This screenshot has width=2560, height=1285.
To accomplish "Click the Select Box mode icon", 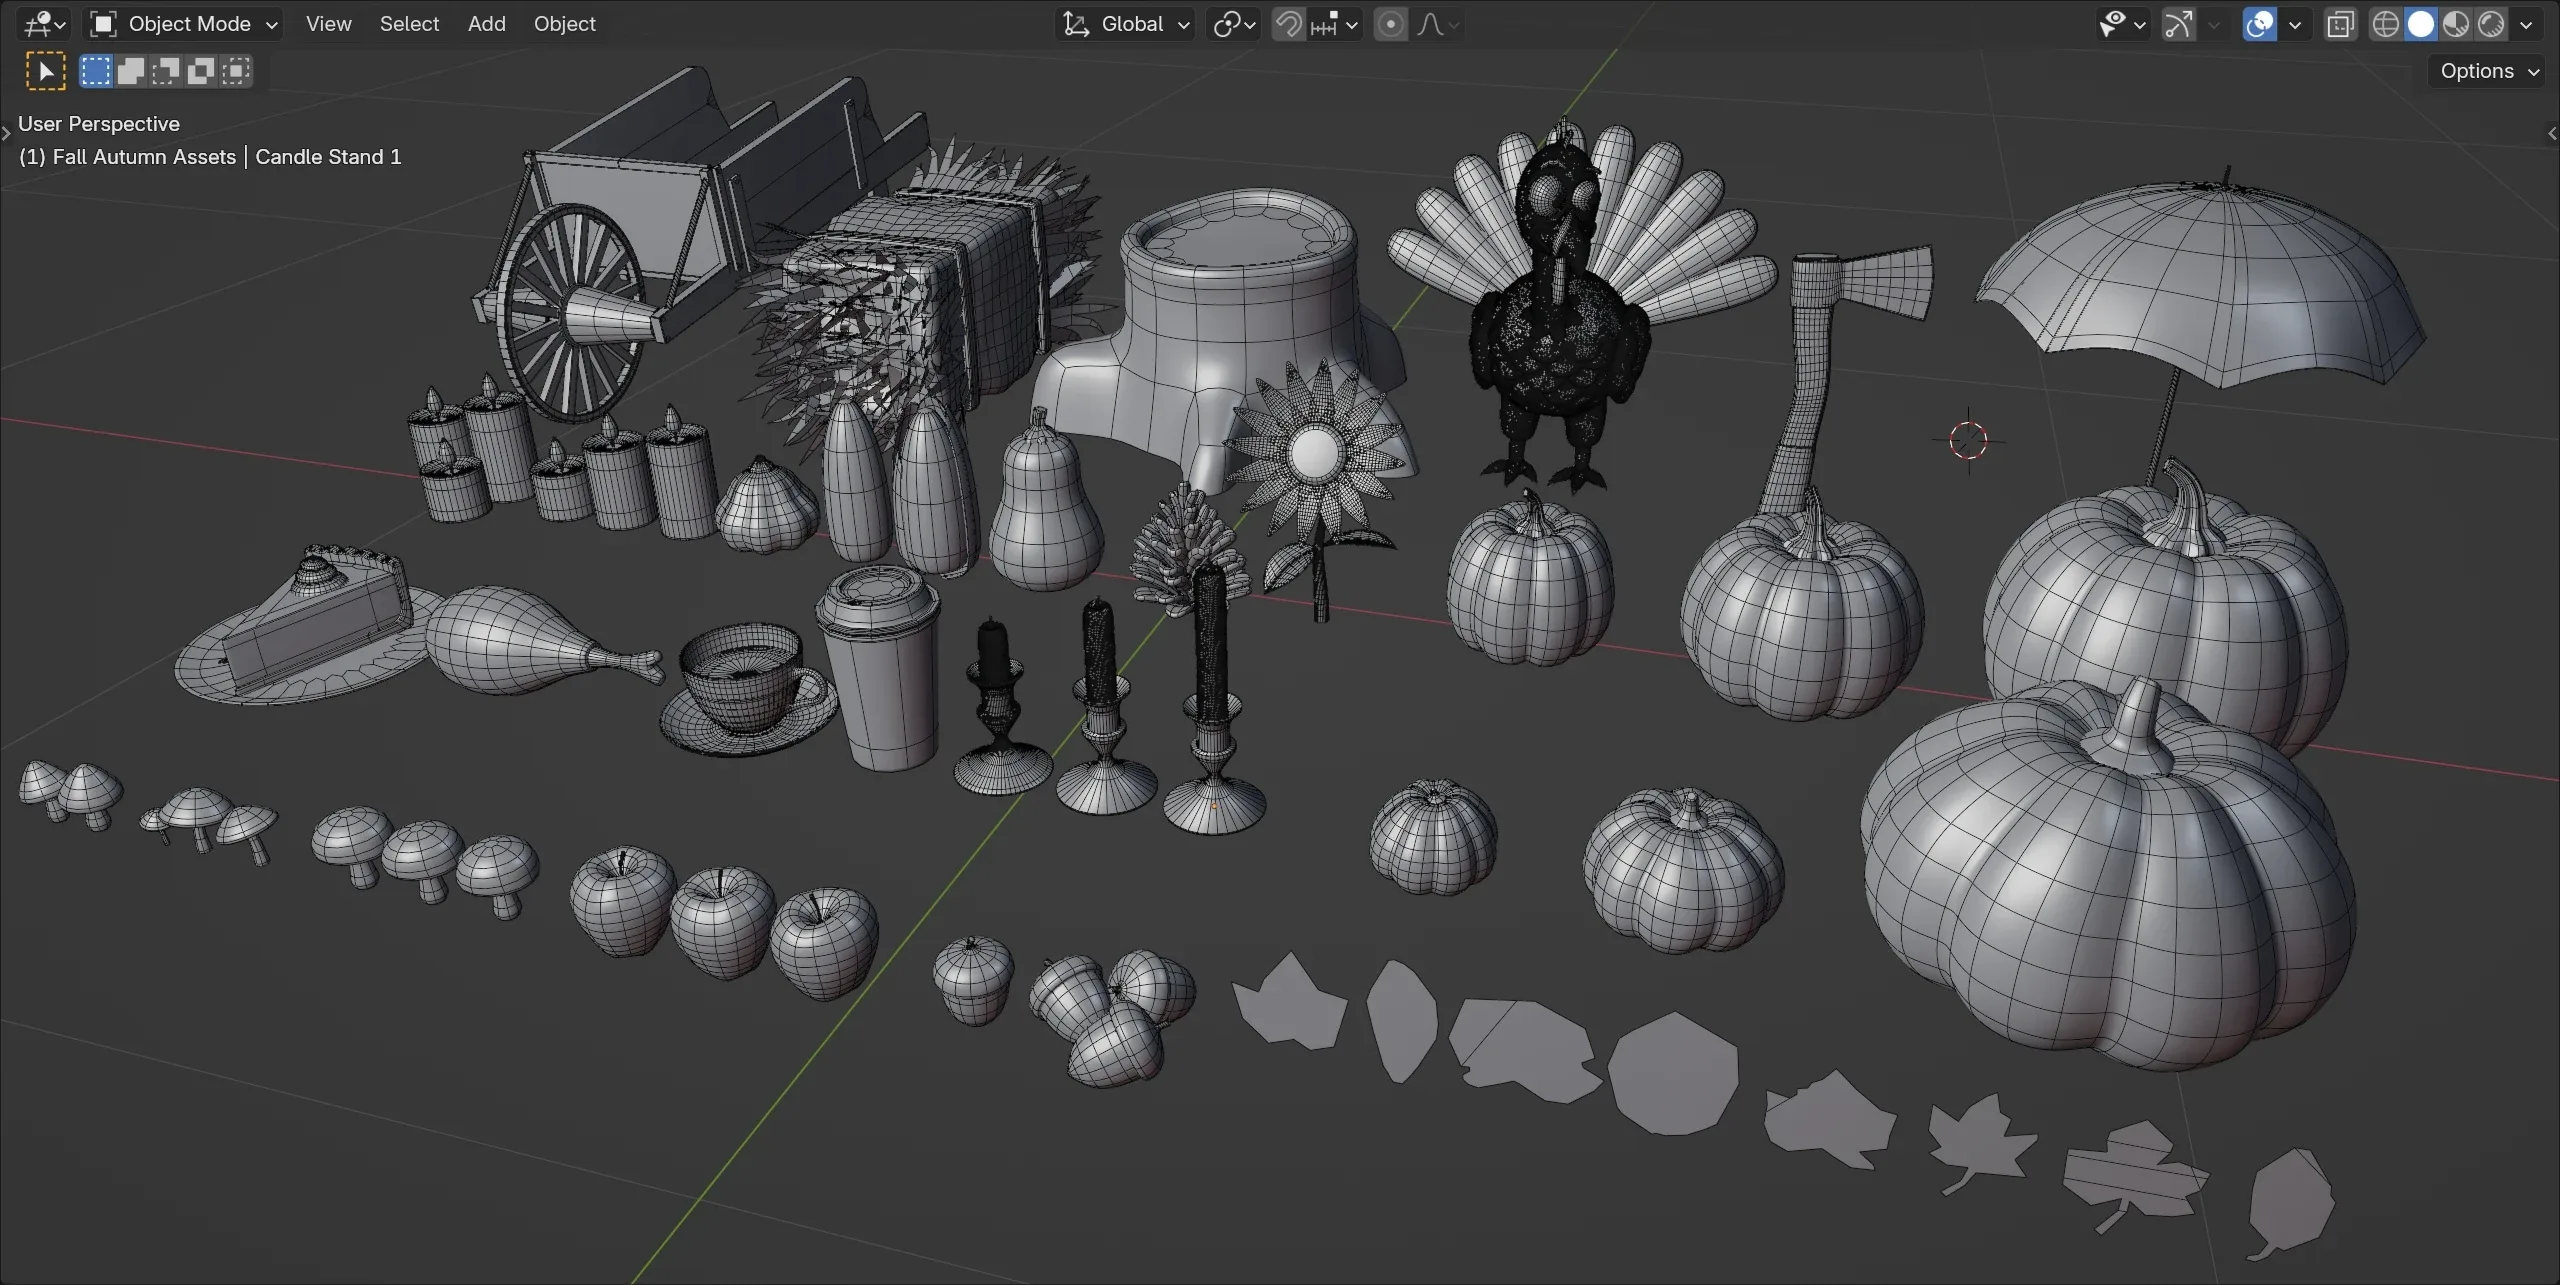I will (x=95, y=70).
